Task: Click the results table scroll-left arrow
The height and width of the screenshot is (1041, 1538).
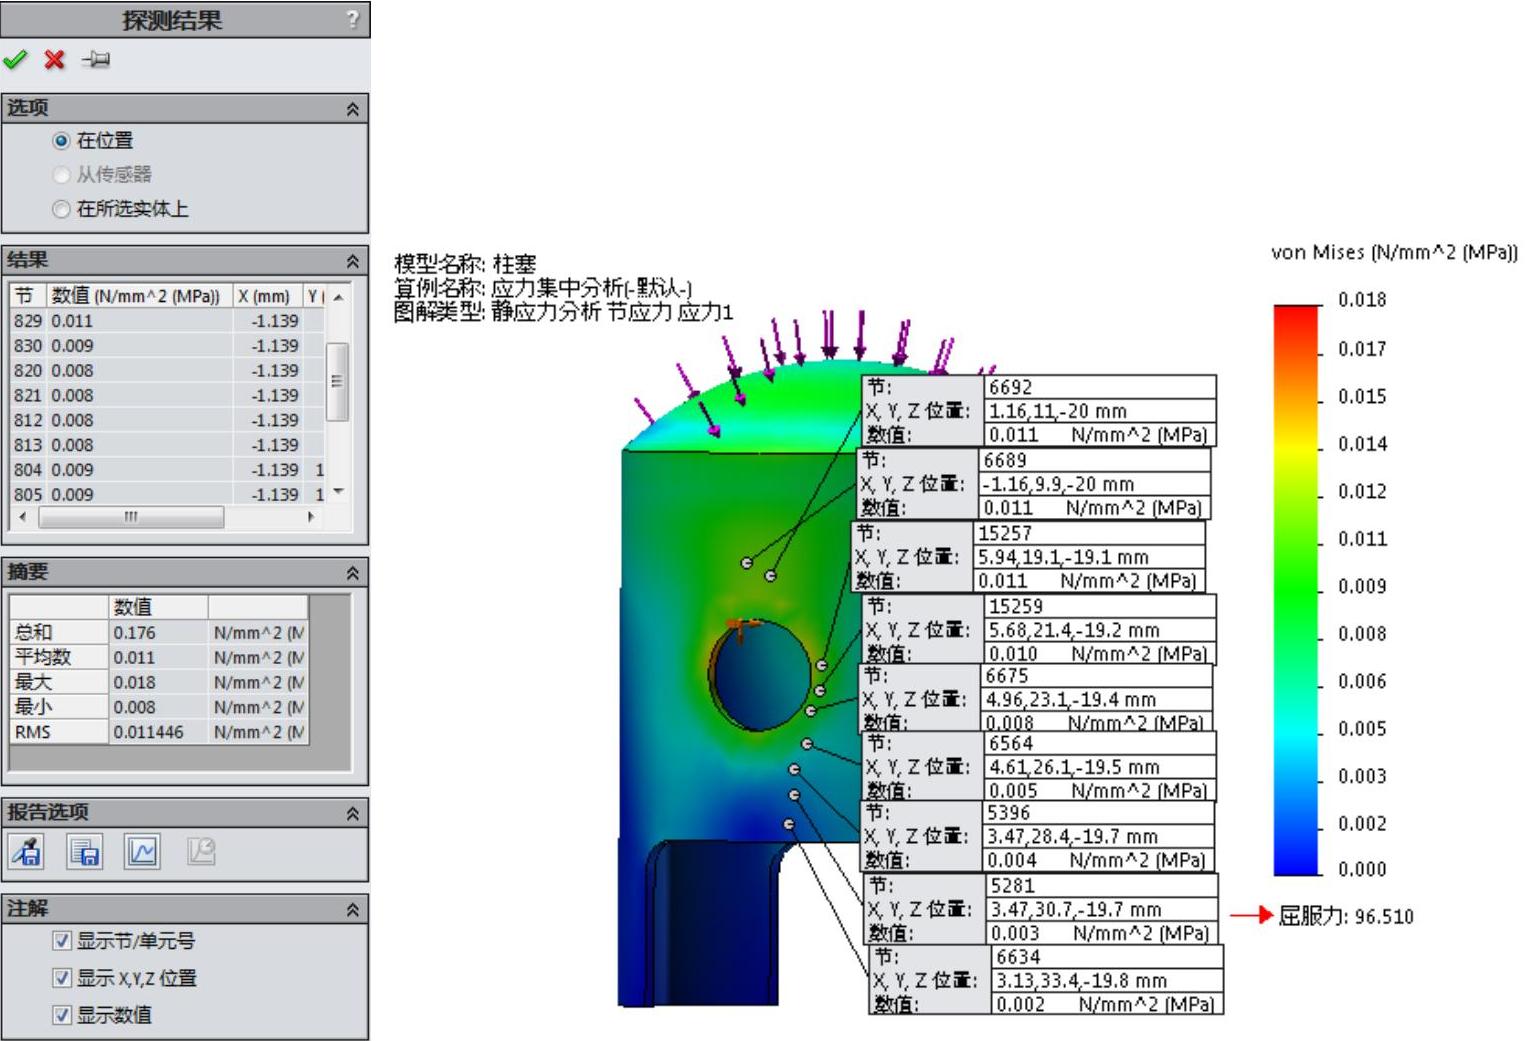Action: [x=23, y=517]
